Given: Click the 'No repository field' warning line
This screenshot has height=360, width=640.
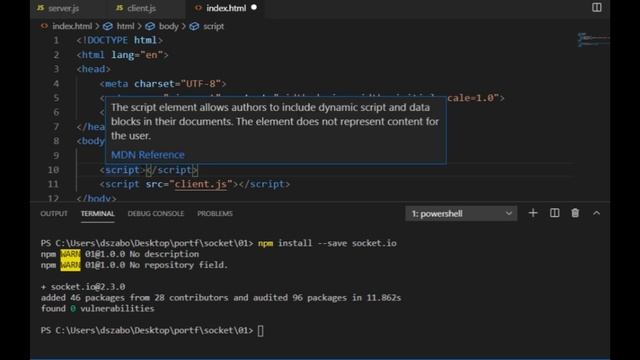Looking at the screenshot, I should pyautogui.click(x=134, y=265).
